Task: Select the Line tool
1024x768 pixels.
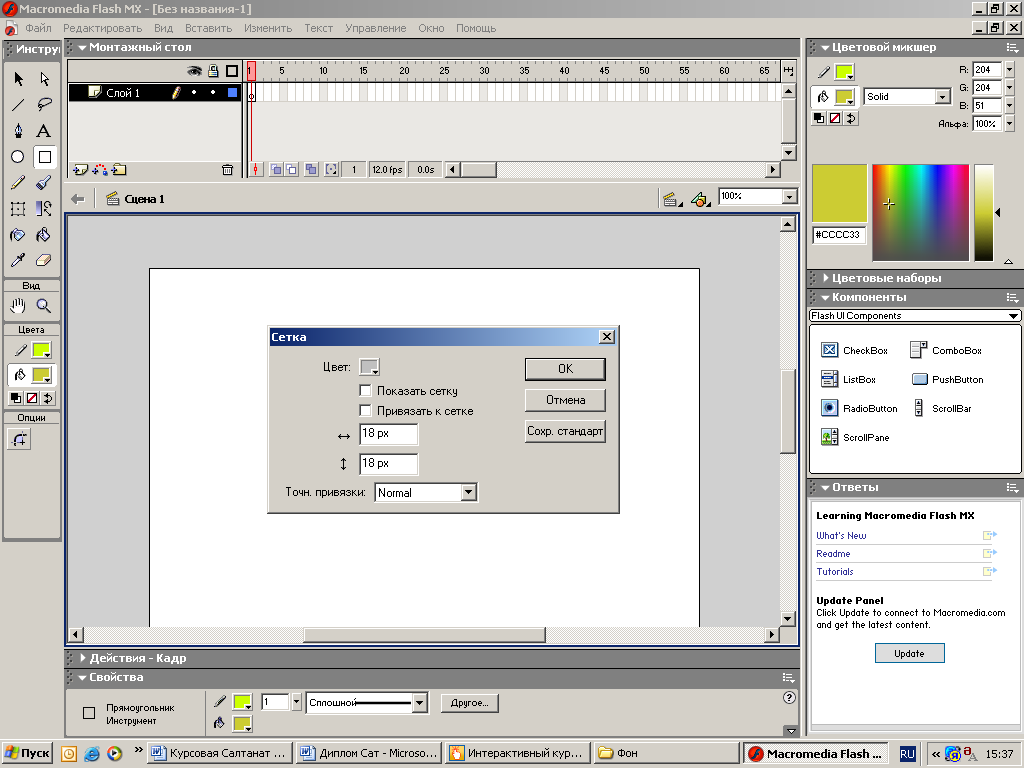Action: [18, 104]
